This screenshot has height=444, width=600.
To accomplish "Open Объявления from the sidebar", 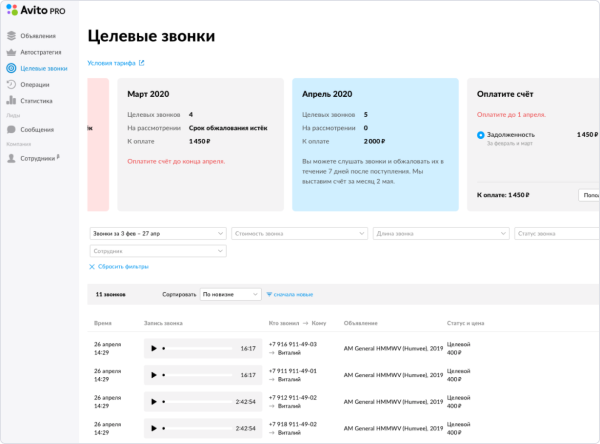I will [x=38, y=36].
